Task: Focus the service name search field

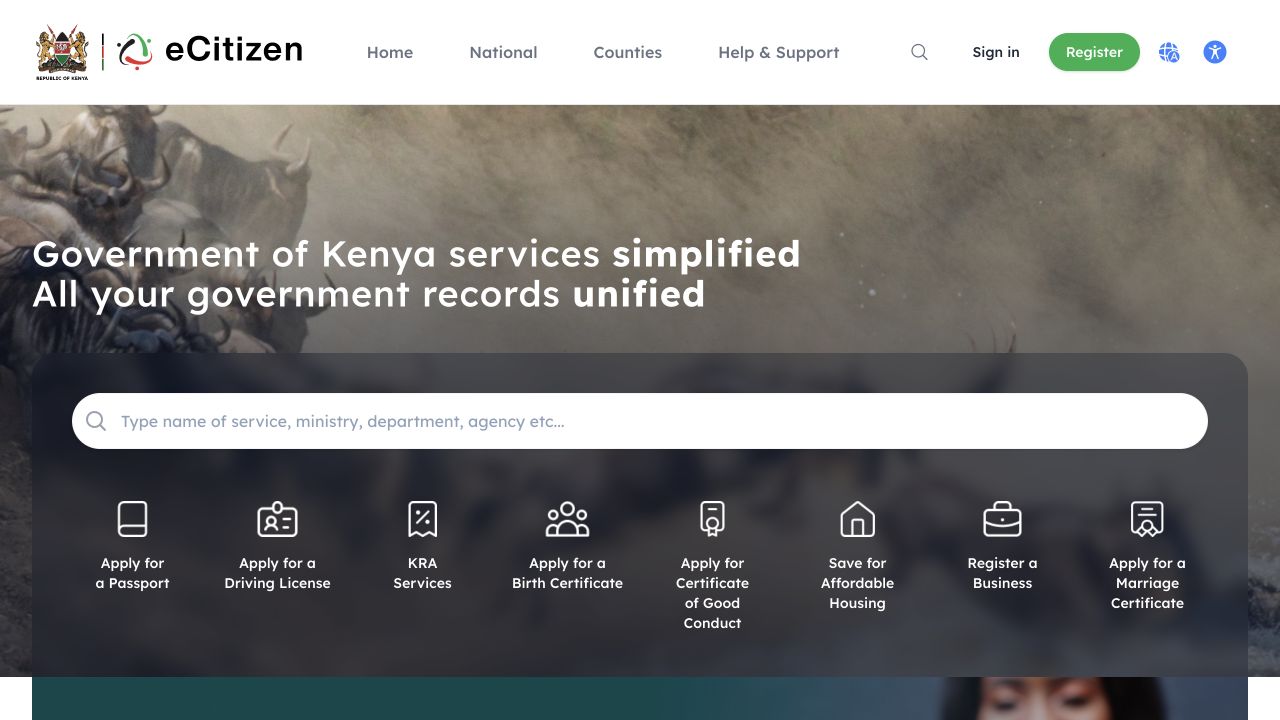Action: pos(640,421)
